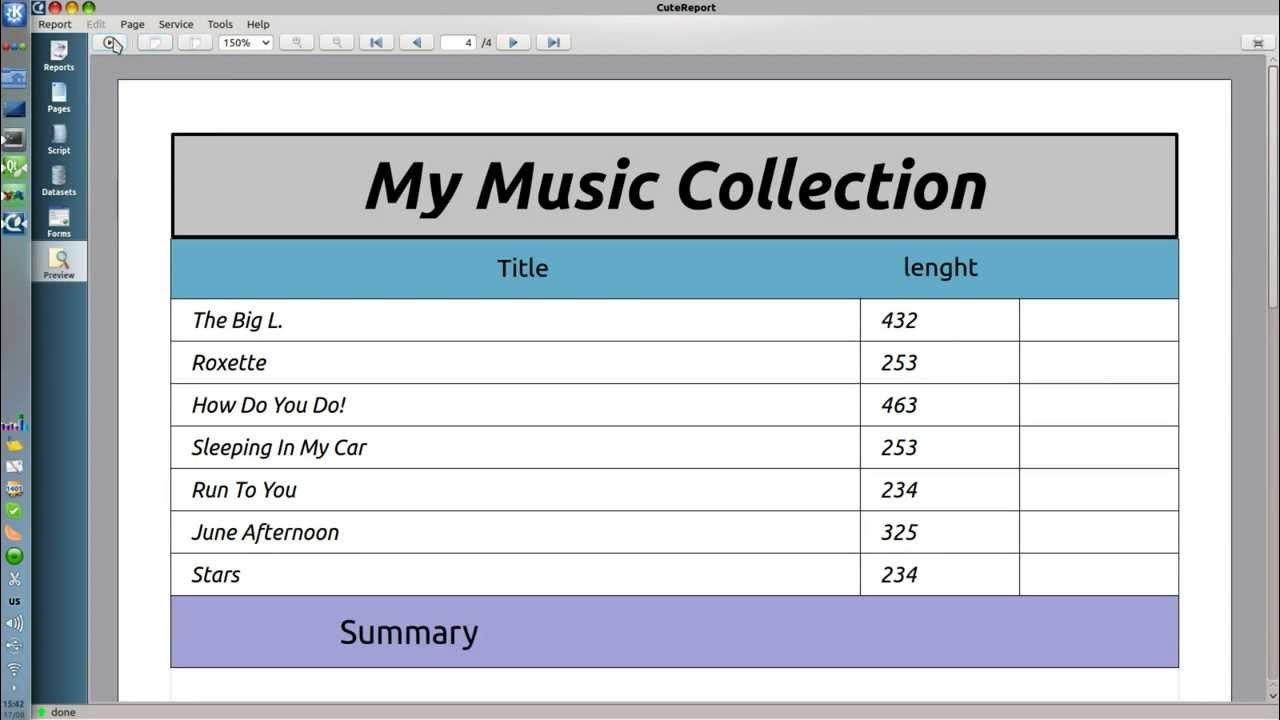Image resolution: width=1280 pixels, height=720 pixels.
Task: Select the 'How Do You Do!' title cell
Action: [515, 405]
